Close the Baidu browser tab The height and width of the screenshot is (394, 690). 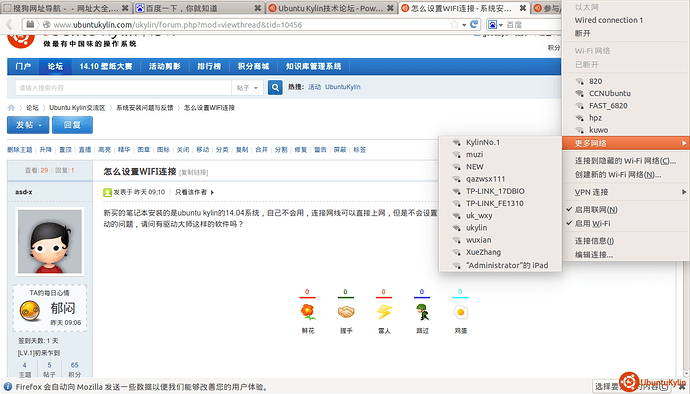click(257, 8)
